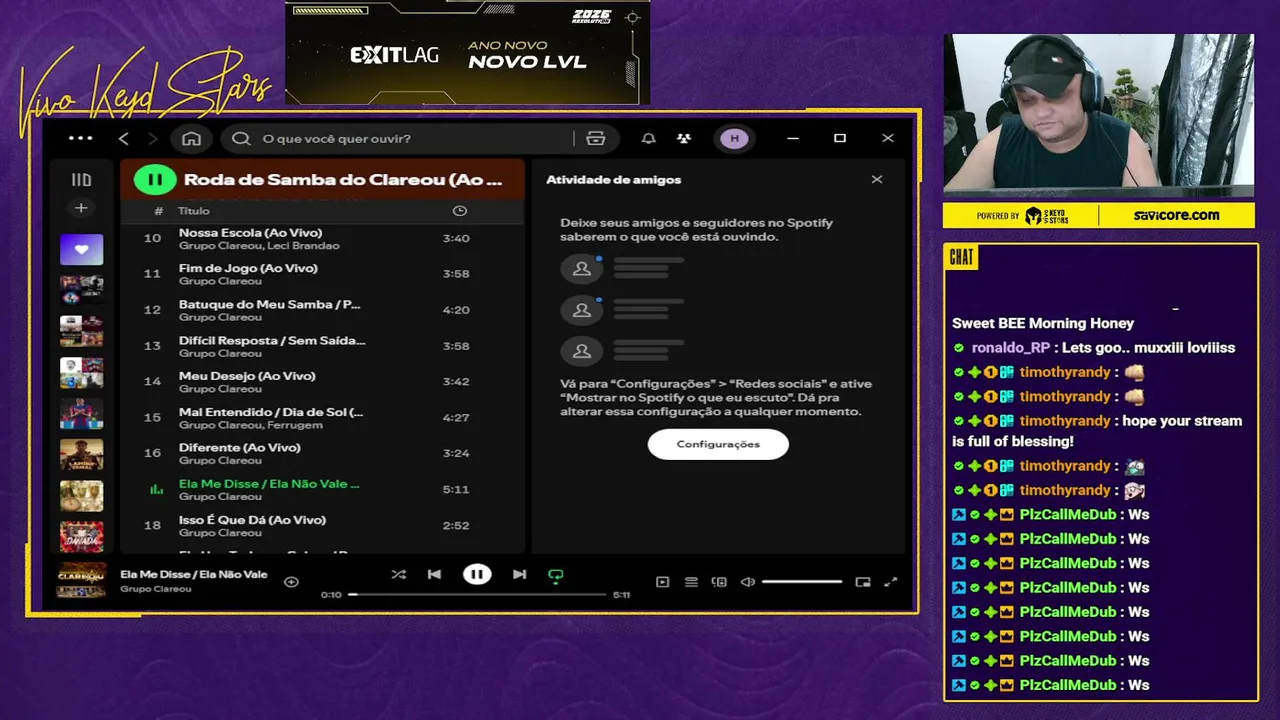Create a playlist with plus button
This screenshot has width=1280, height=720.
81,208
